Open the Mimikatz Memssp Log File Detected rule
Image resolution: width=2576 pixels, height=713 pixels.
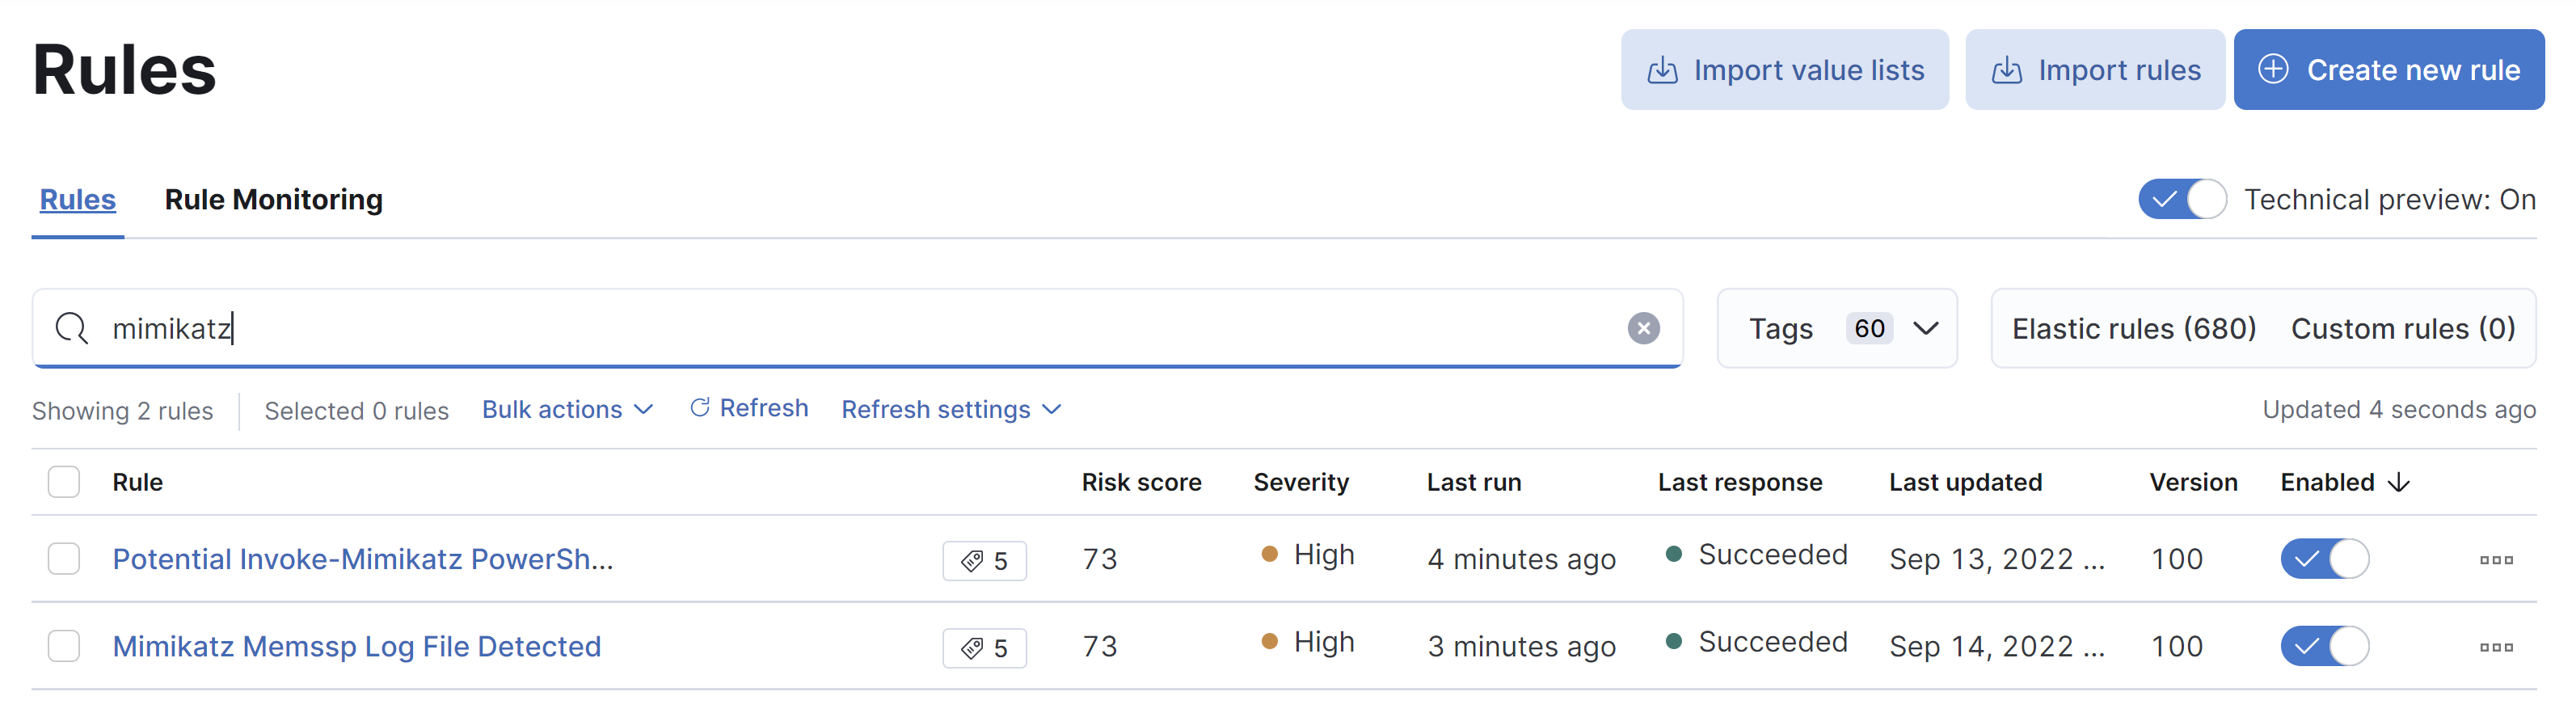point(355,646)
